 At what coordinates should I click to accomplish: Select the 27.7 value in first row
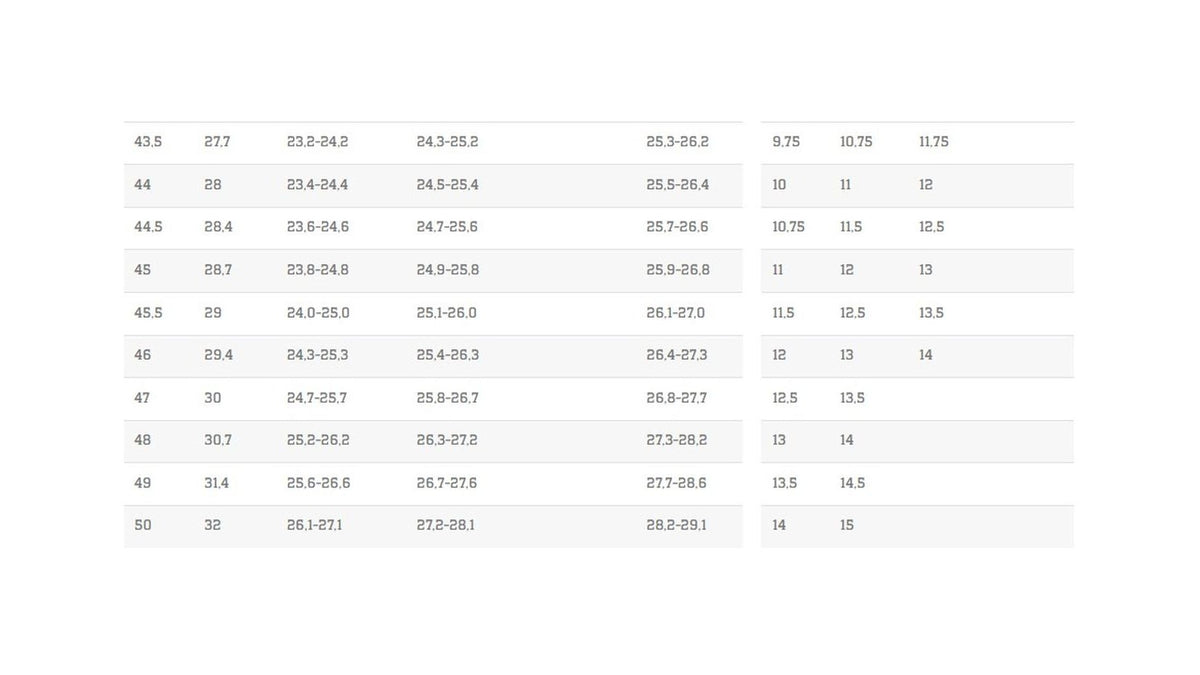[x=217, y=142]
